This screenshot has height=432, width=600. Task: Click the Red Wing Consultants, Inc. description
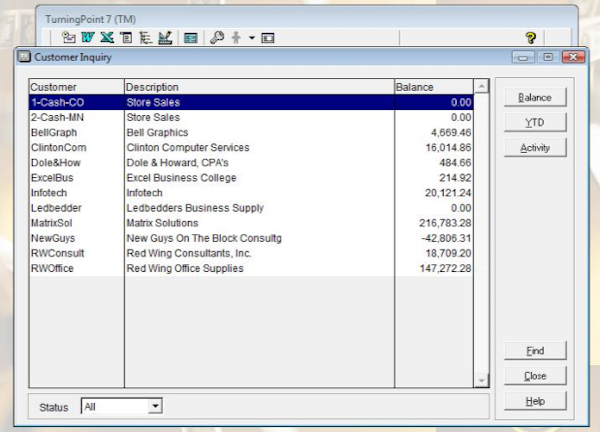[189, 253]
